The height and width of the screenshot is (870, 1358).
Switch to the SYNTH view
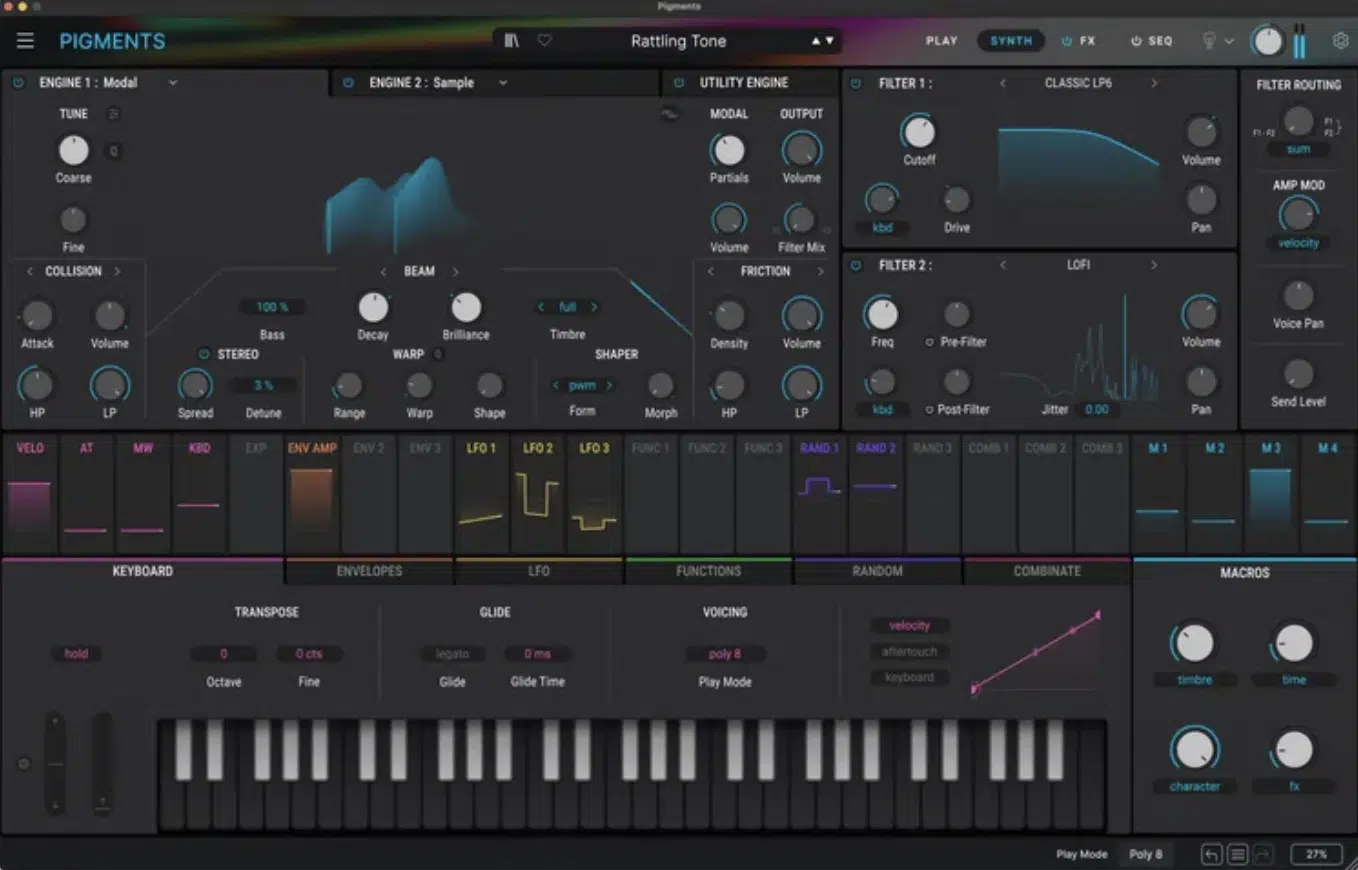[x=1010, y=41]
